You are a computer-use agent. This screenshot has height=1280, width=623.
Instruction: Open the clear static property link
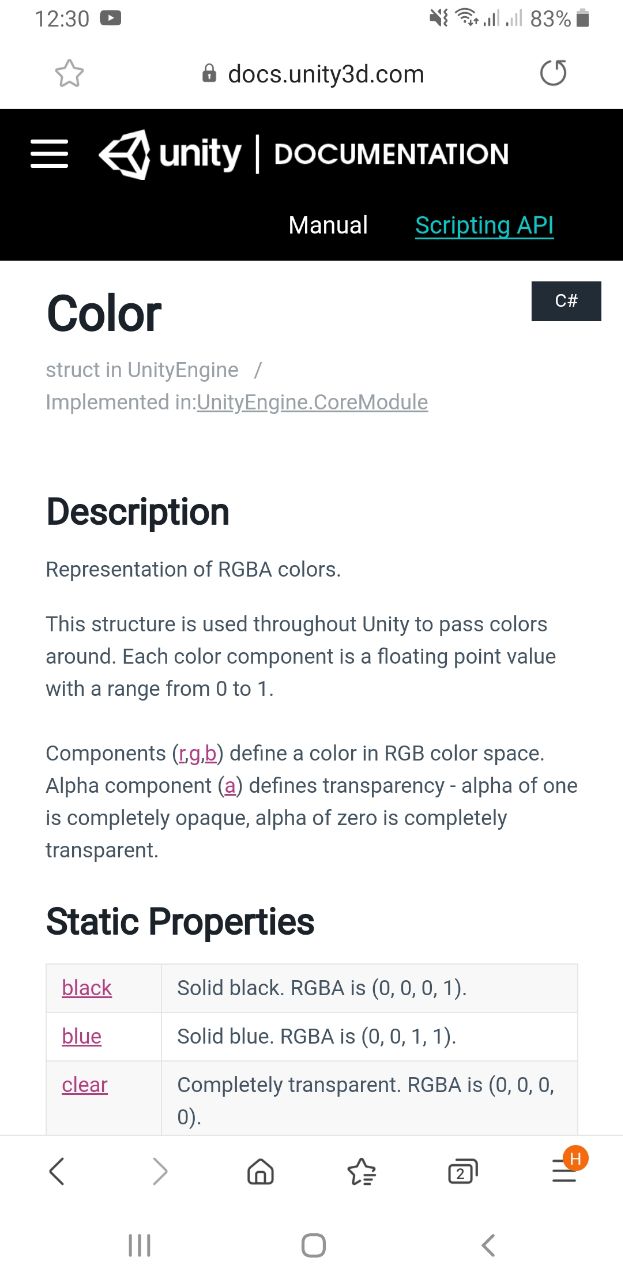pyautogui.click(x=85, y=1085)
